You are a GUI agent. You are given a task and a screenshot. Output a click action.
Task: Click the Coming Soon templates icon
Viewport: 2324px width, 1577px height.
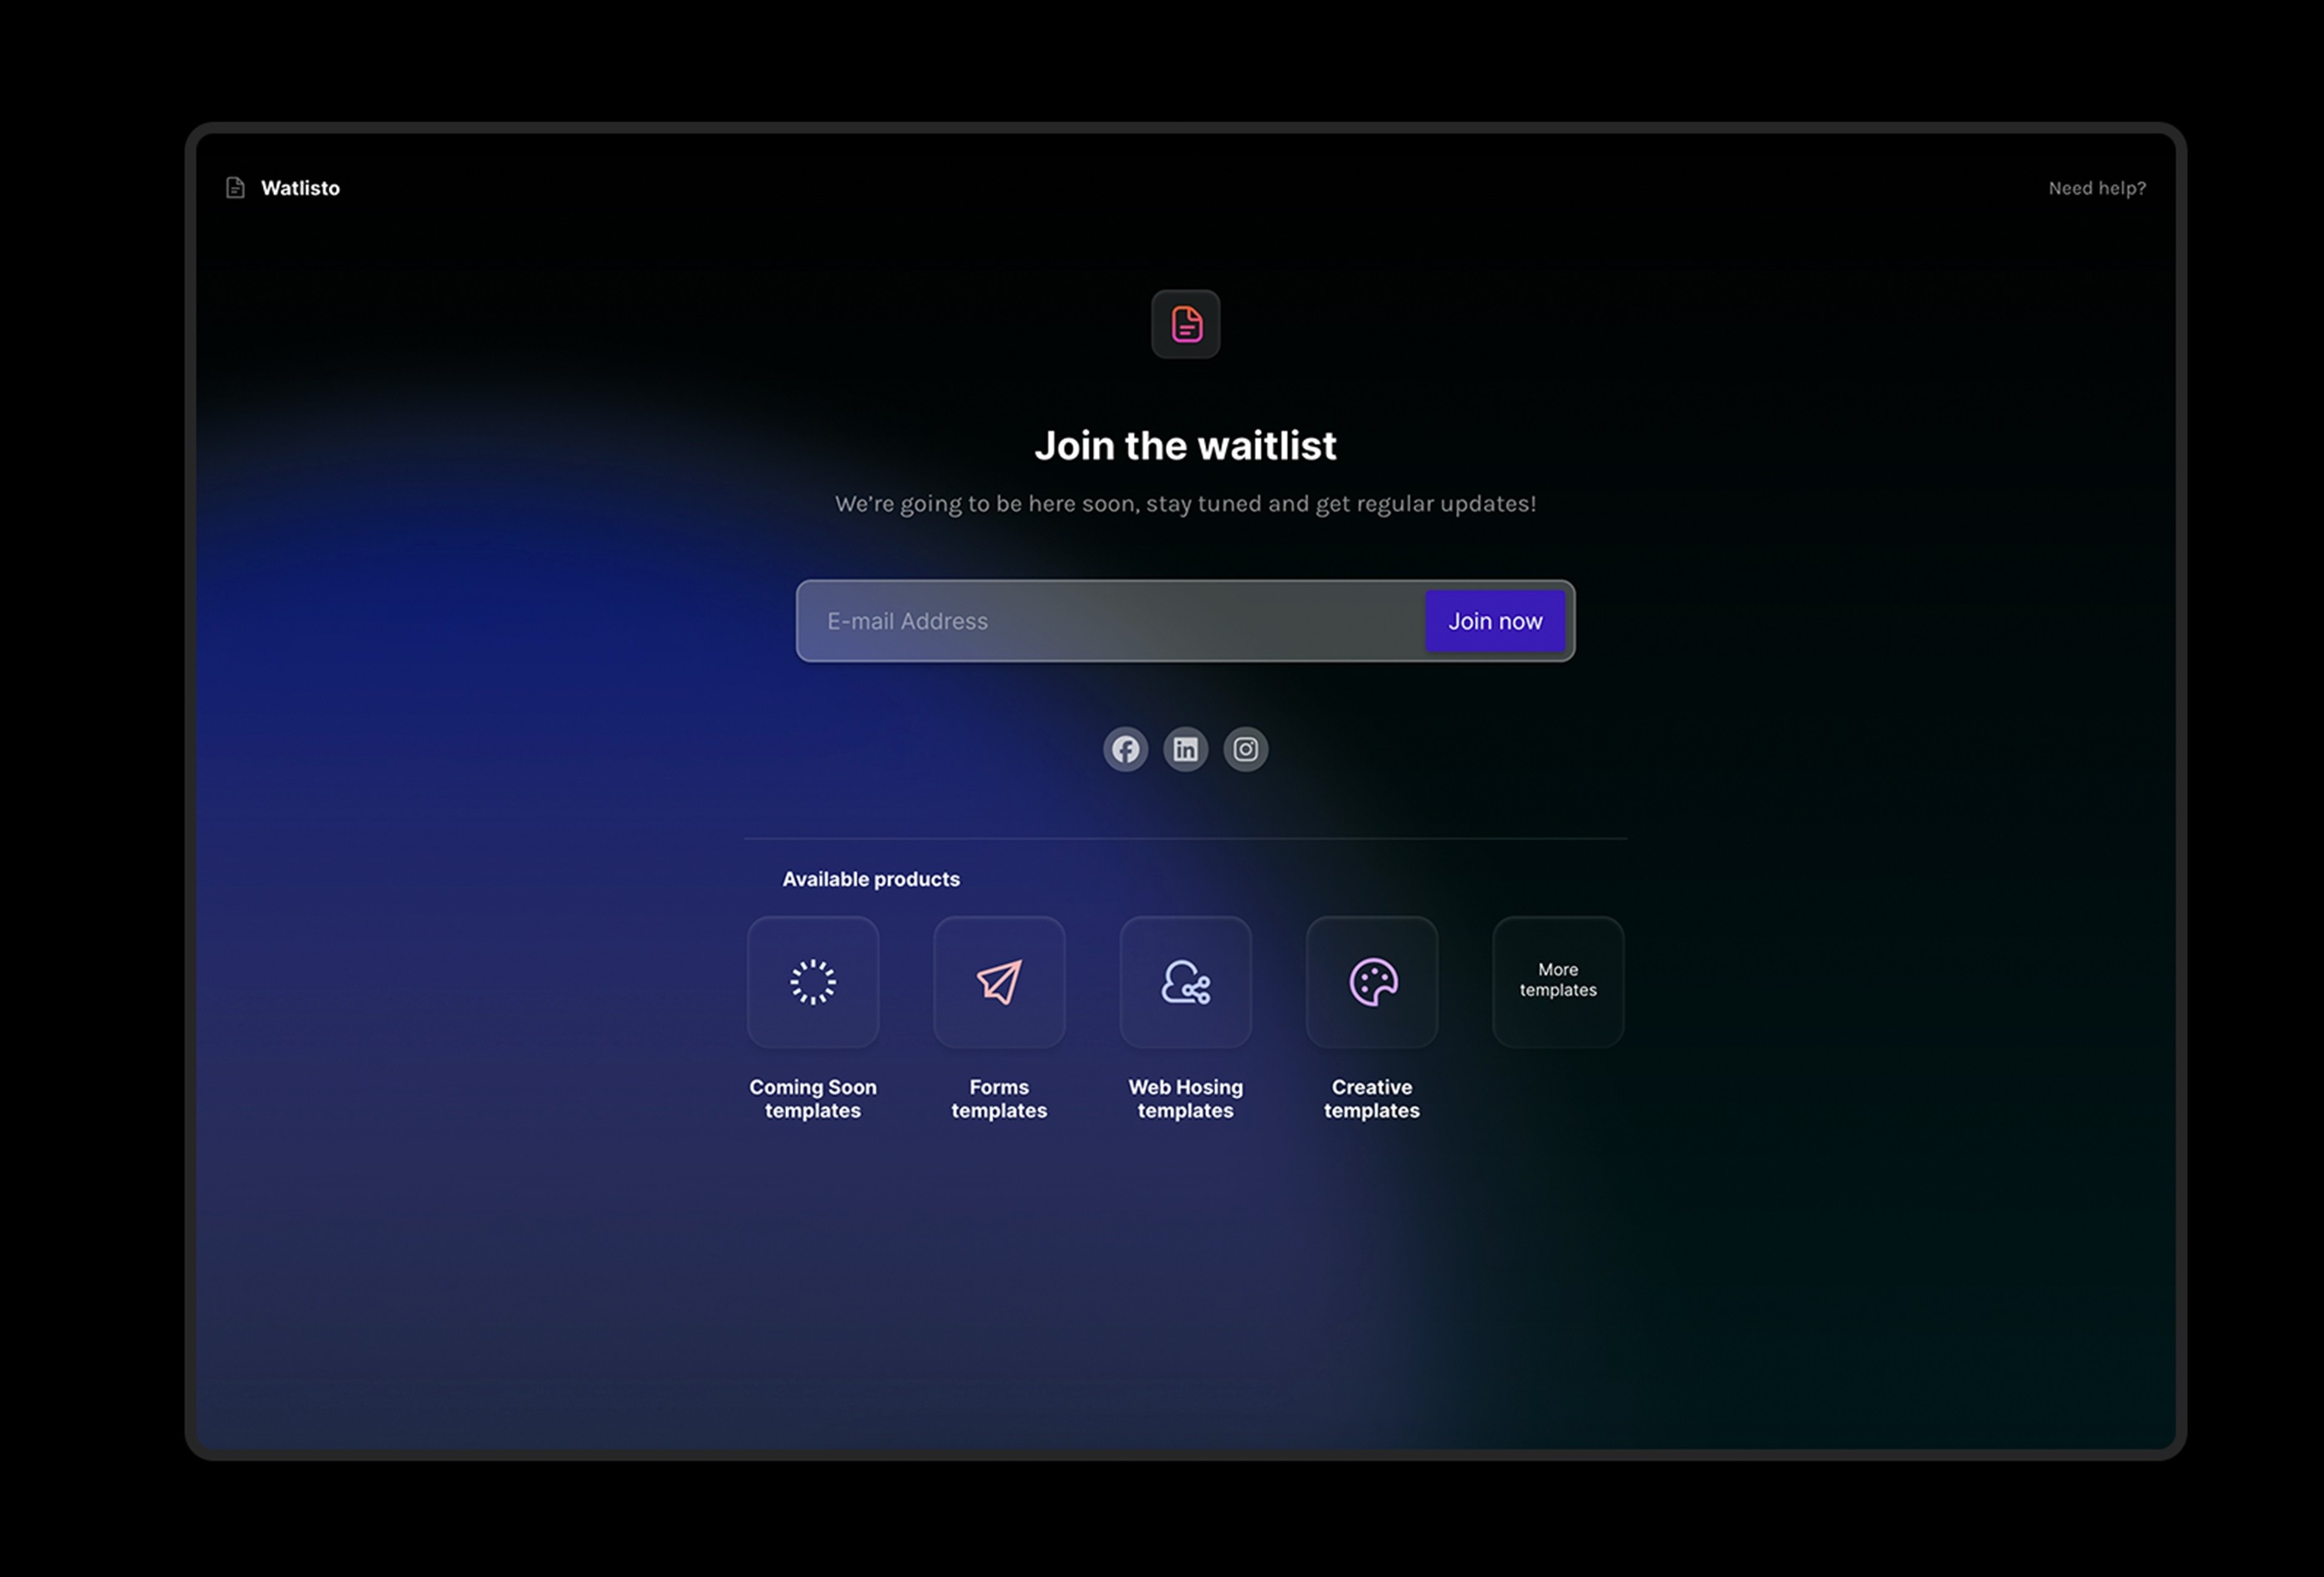point(813,982)
